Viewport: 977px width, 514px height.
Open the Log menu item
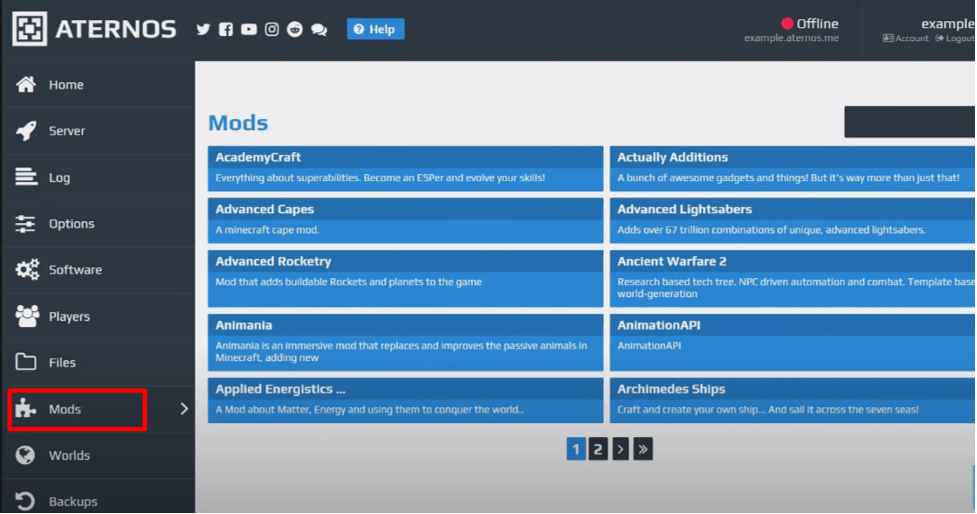(98, 178)
